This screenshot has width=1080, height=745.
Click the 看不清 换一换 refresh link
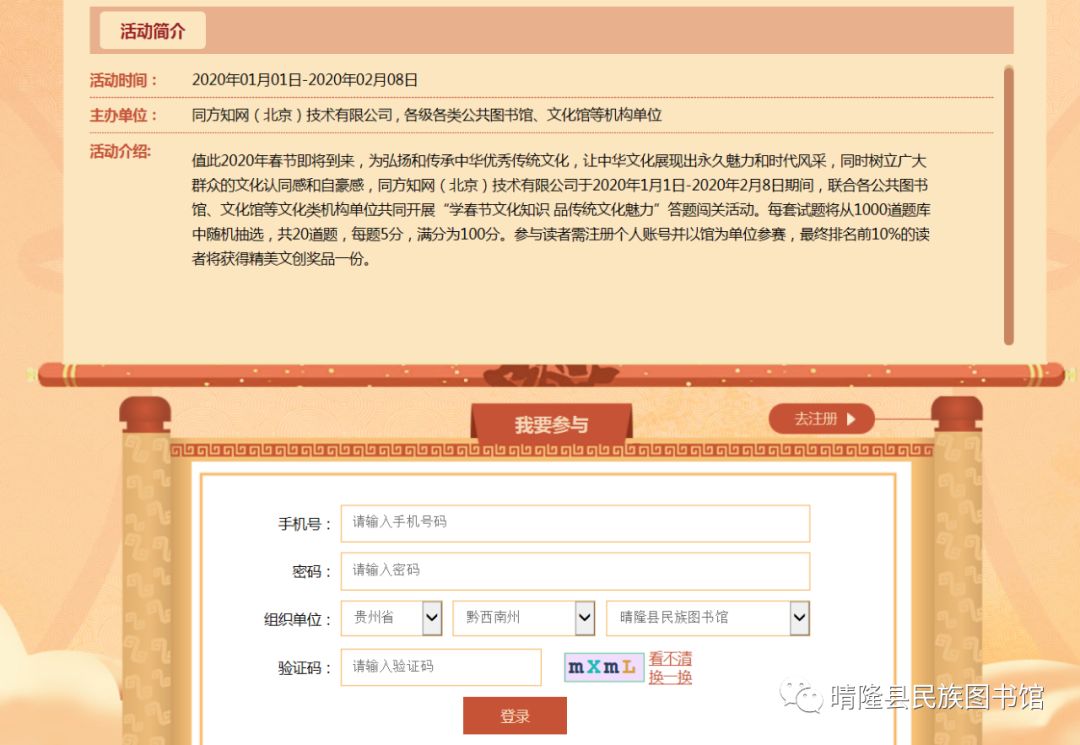pos(670,668)
